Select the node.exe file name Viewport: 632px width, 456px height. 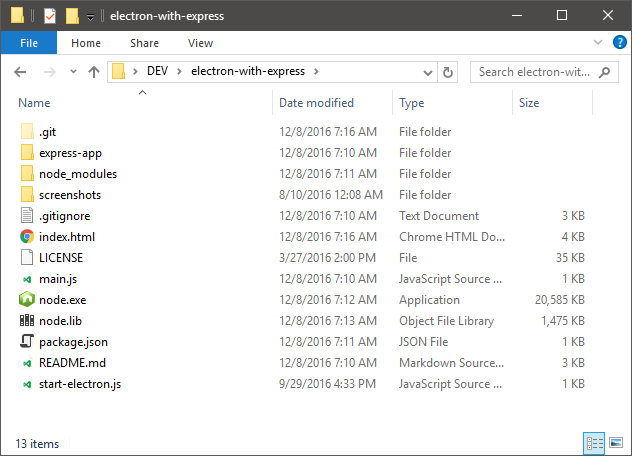pyautogui.click(x=62, y=300)
